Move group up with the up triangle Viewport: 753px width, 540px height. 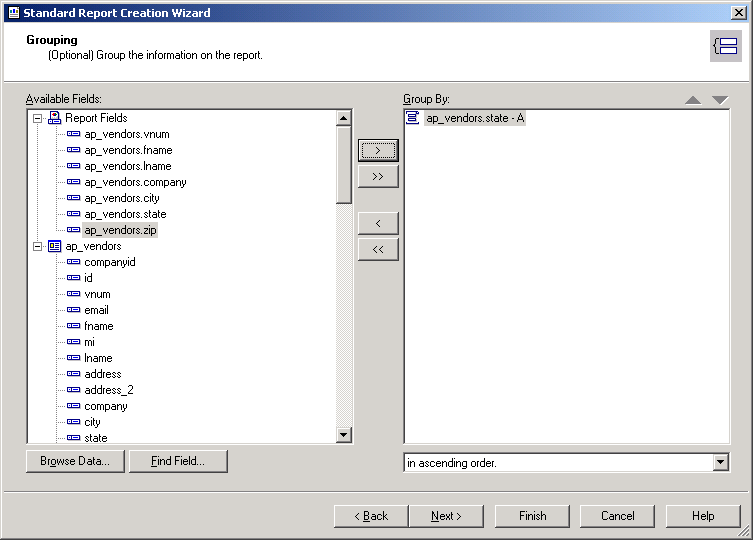tap(694, 100)
